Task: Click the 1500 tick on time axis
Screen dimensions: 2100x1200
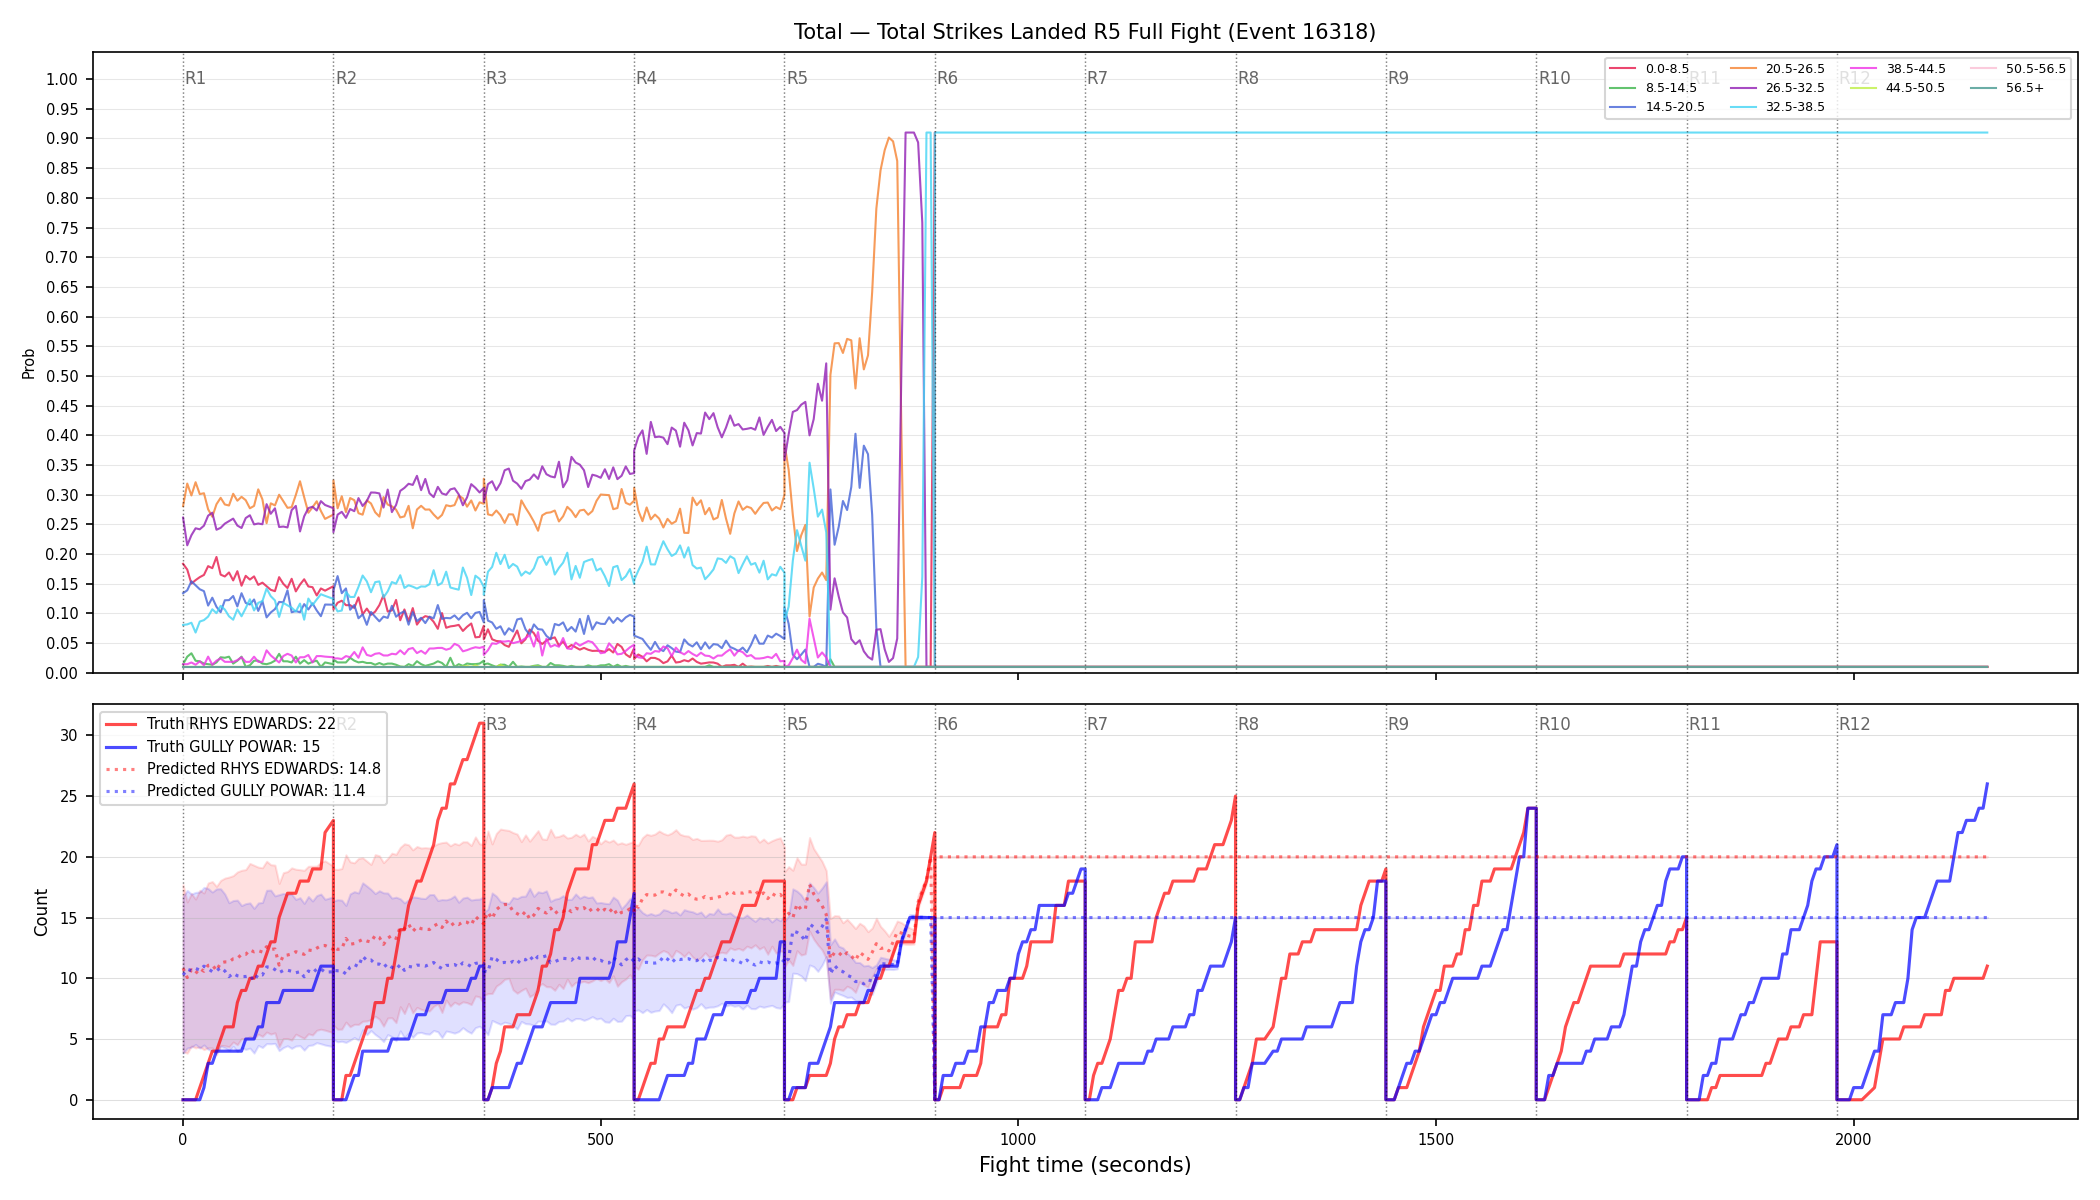Action: point(1436,1140)
